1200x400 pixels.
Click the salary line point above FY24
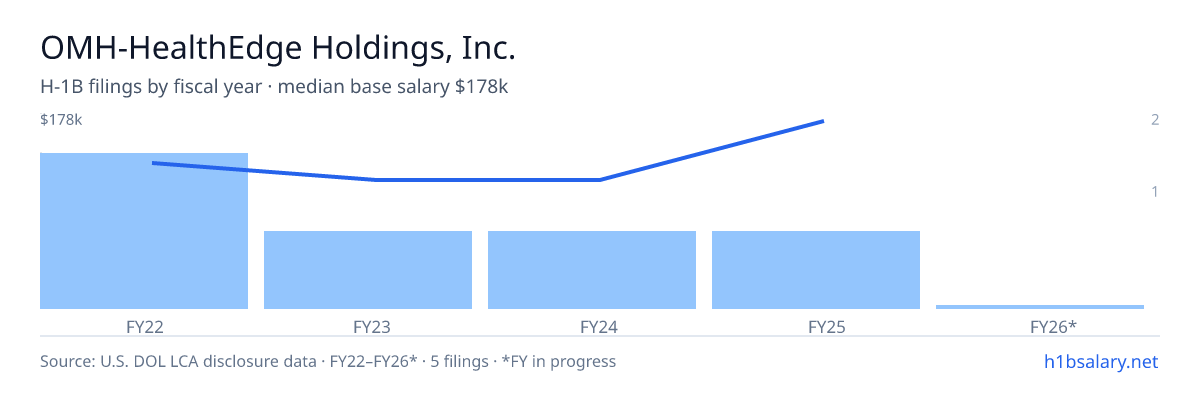600,180
